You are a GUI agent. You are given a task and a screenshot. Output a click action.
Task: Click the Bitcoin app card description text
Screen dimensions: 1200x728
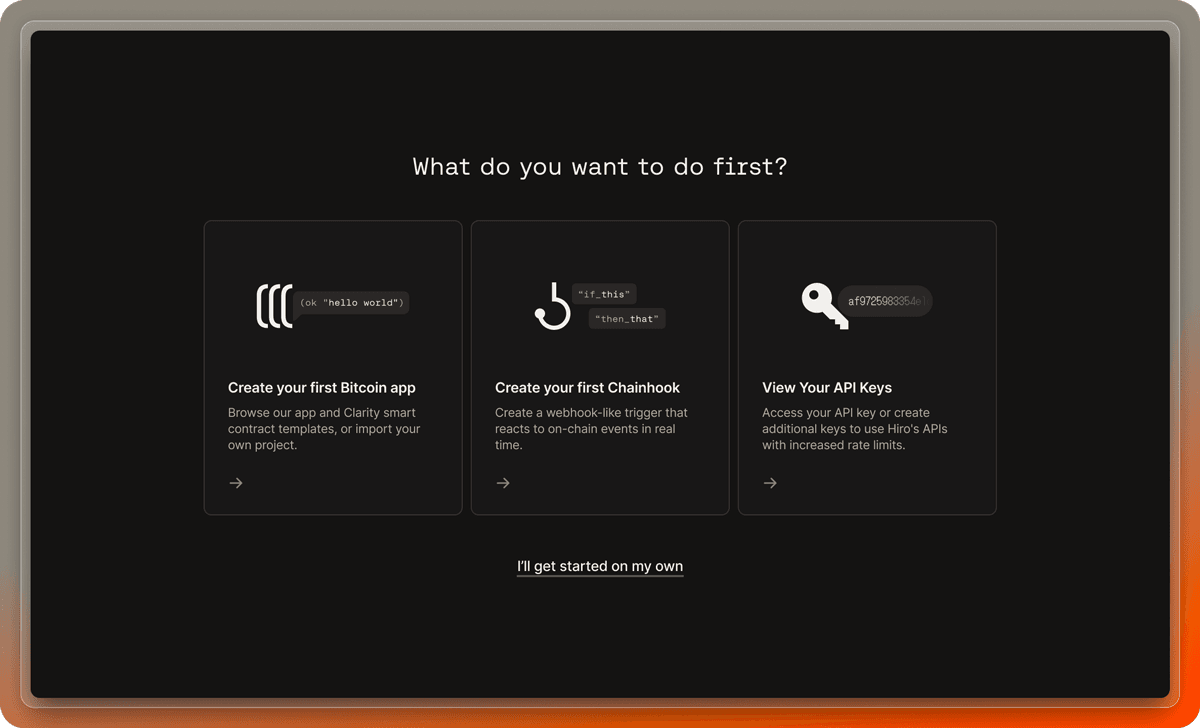[x=324, y=428]
